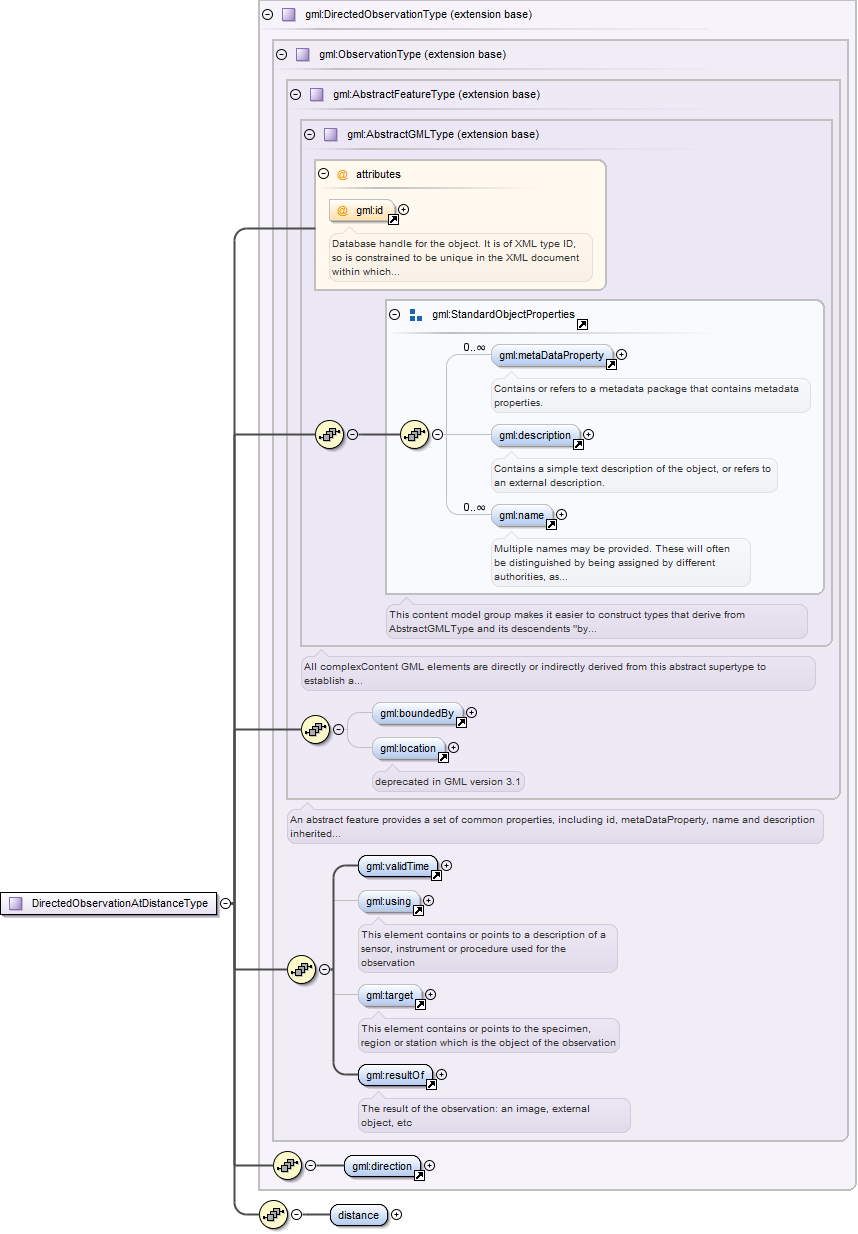Select the gml:name element box

522,516
